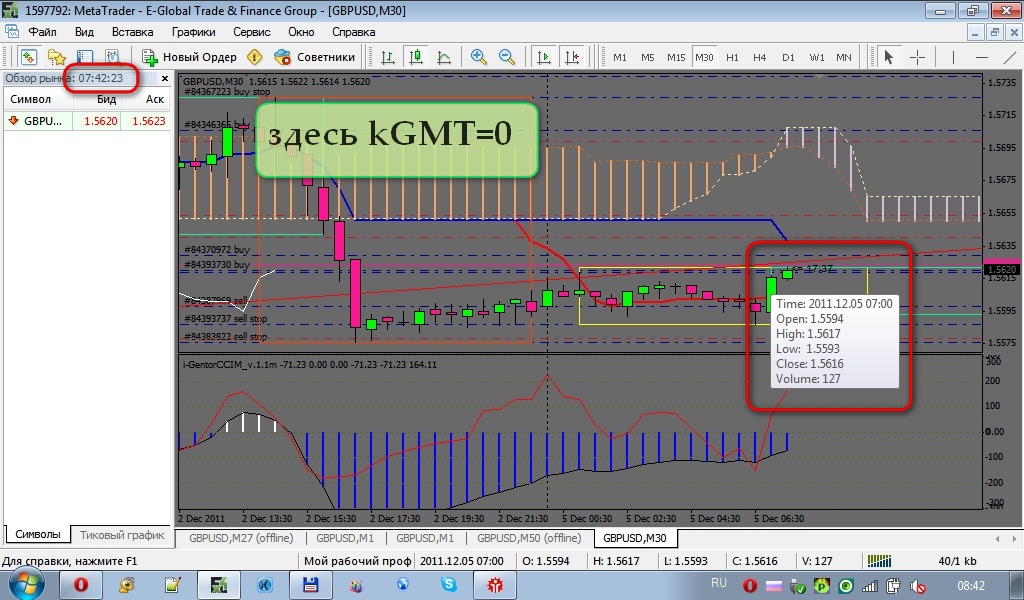
Task: Toggle the Navigator panel icon
Action: coord(85,57)
